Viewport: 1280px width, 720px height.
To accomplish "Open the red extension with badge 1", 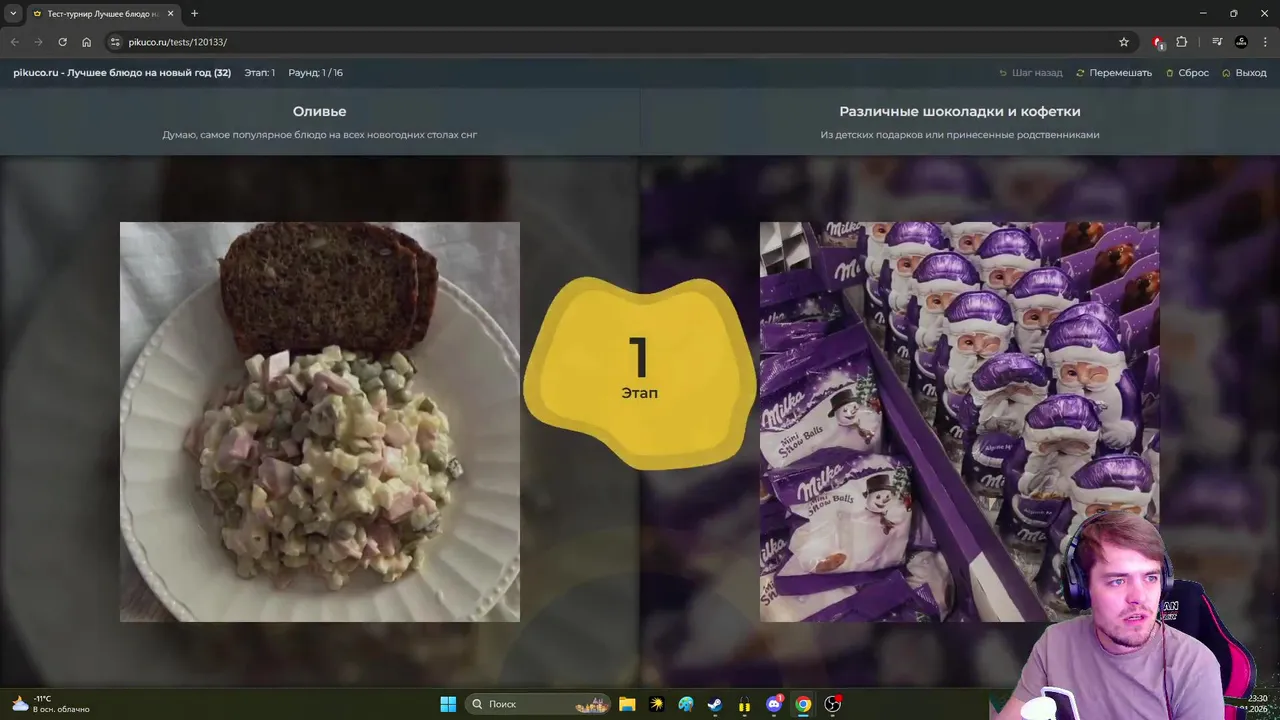I will [x=1158, y=42].
